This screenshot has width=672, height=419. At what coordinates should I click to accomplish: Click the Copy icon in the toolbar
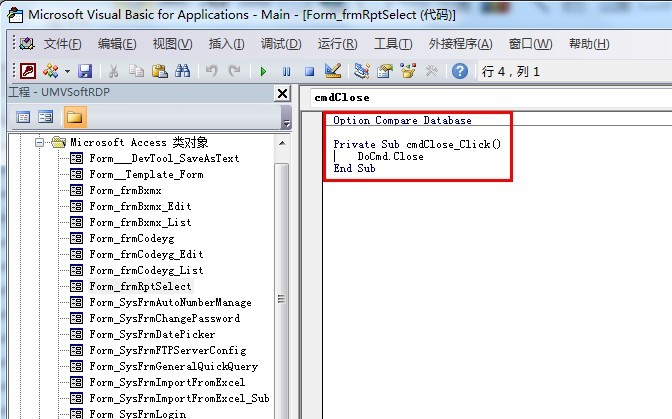[x=136, y=71]
